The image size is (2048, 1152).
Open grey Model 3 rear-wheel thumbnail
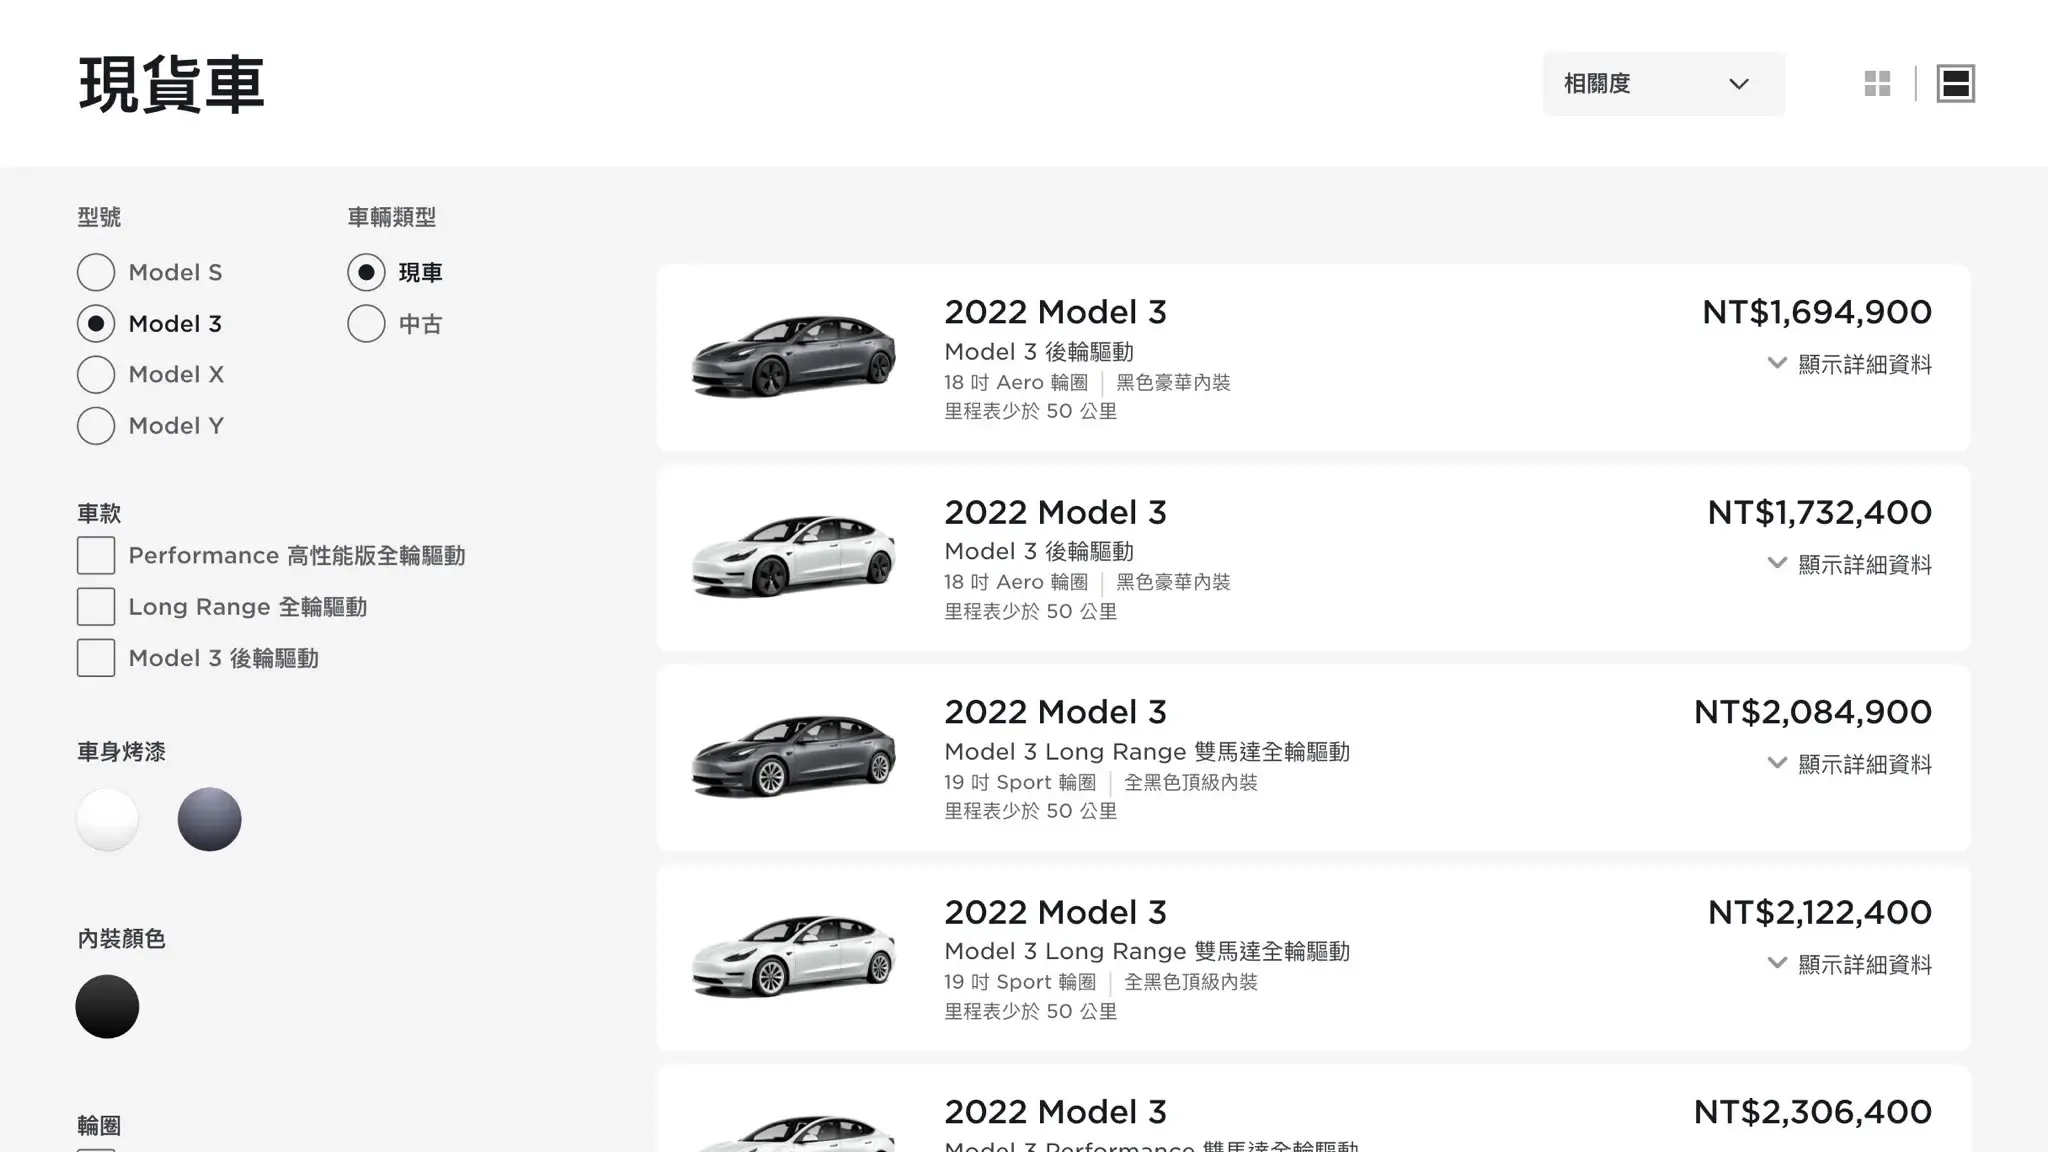[x=793, y=356]
